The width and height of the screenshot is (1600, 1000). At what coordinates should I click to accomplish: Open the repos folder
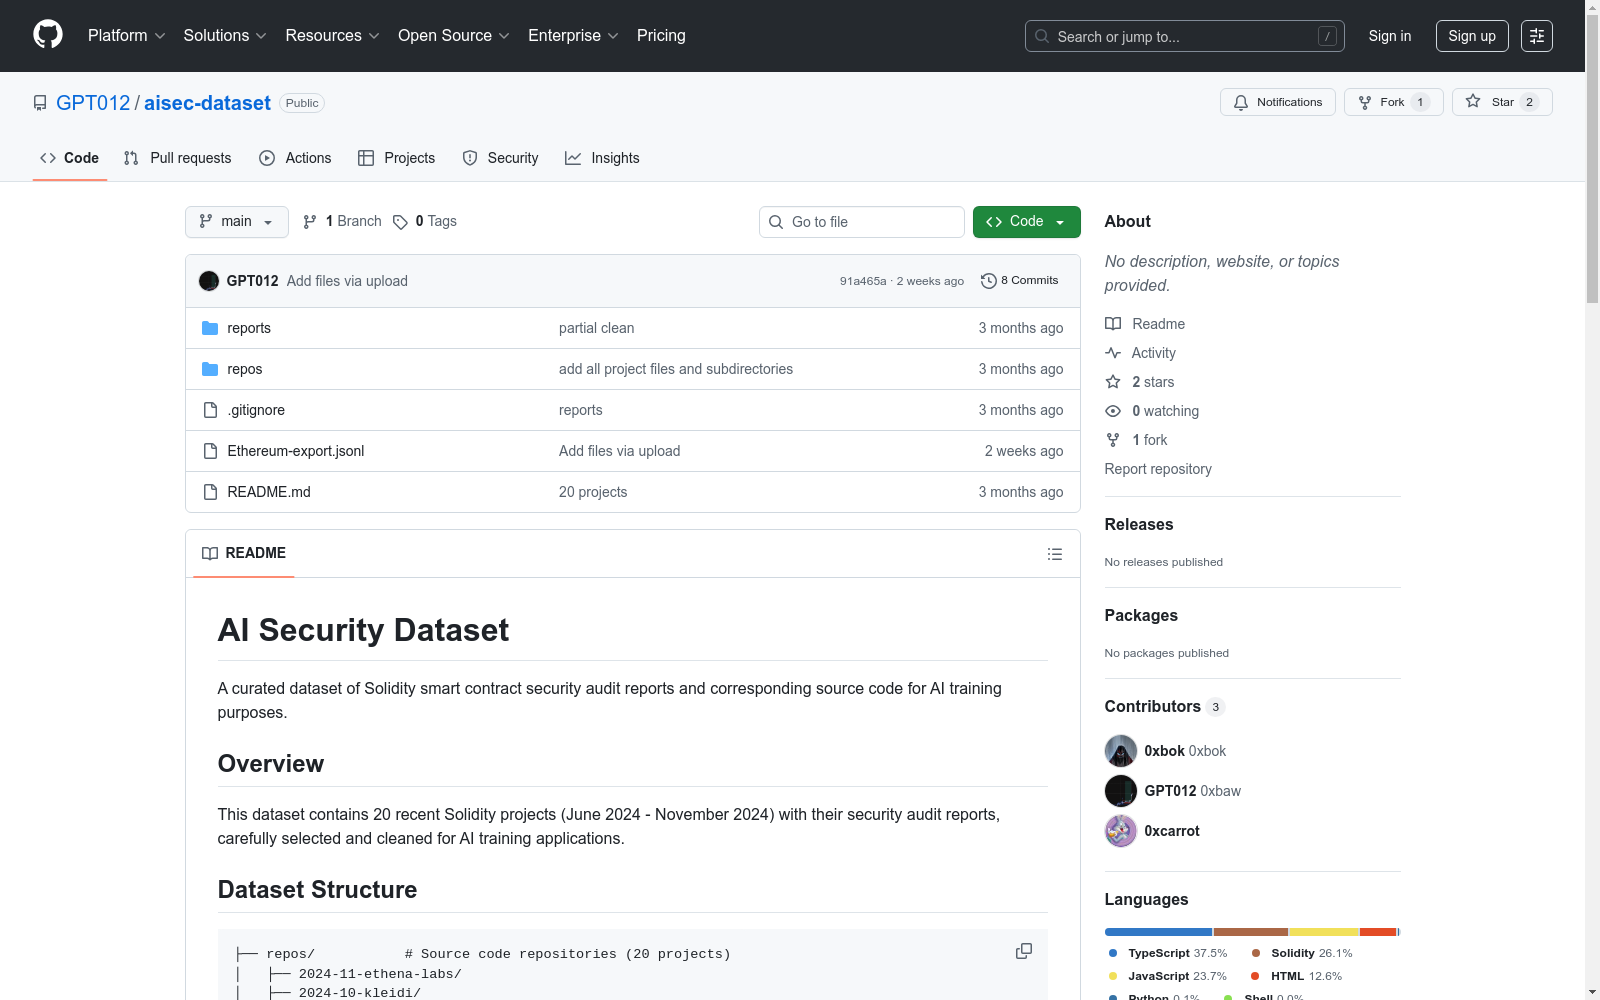coord(245,369)
